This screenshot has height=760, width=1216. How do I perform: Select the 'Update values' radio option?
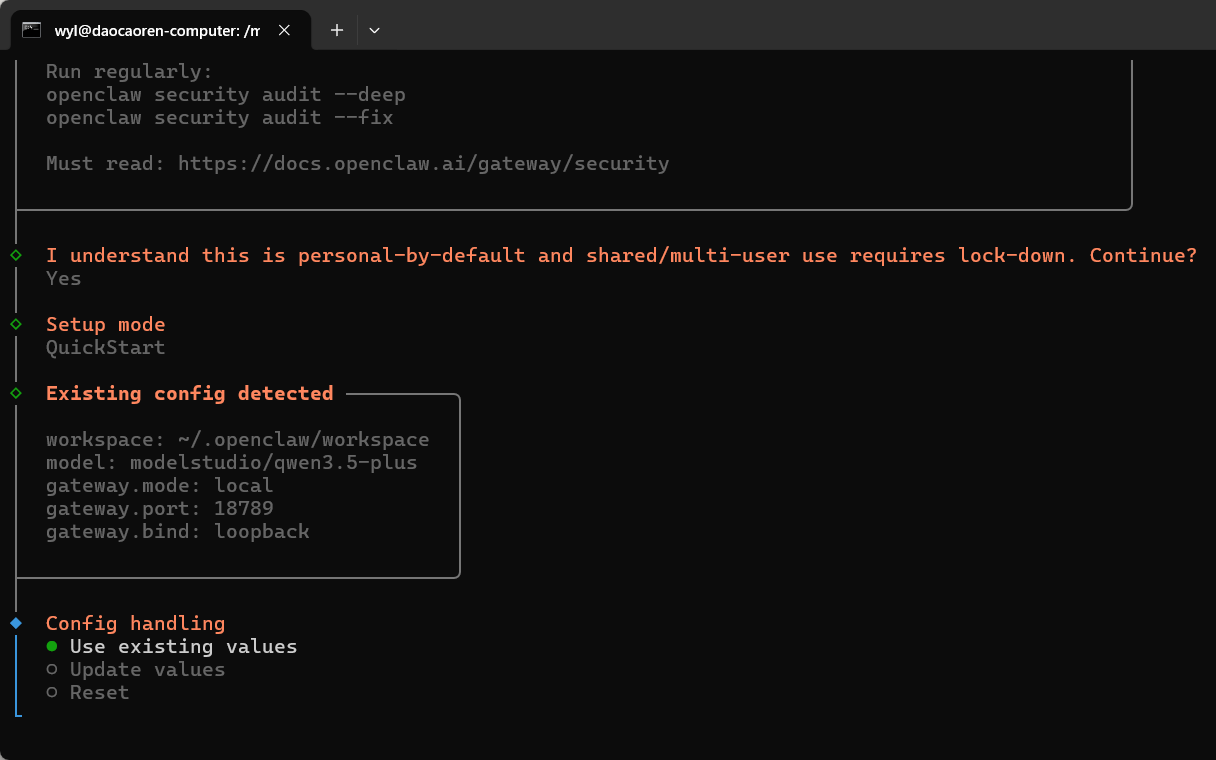pos(135,670)
